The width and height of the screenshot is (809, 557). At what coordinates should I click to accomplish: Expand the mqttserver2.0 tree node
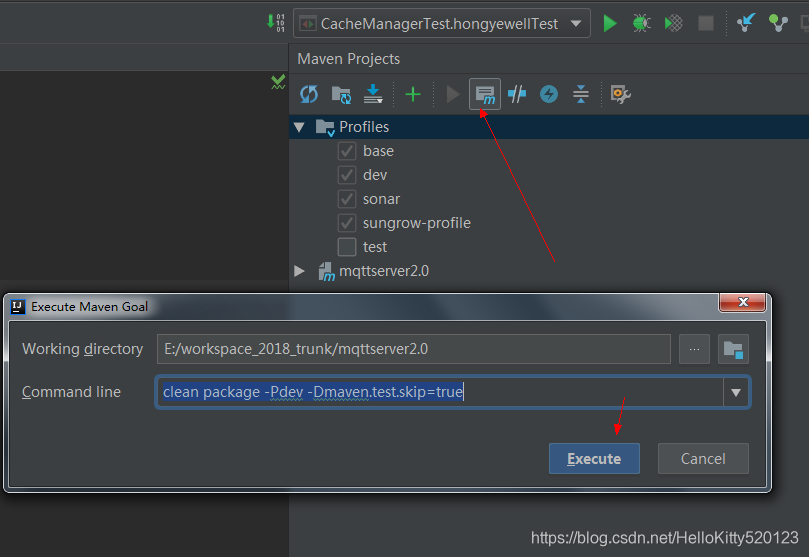299,271
